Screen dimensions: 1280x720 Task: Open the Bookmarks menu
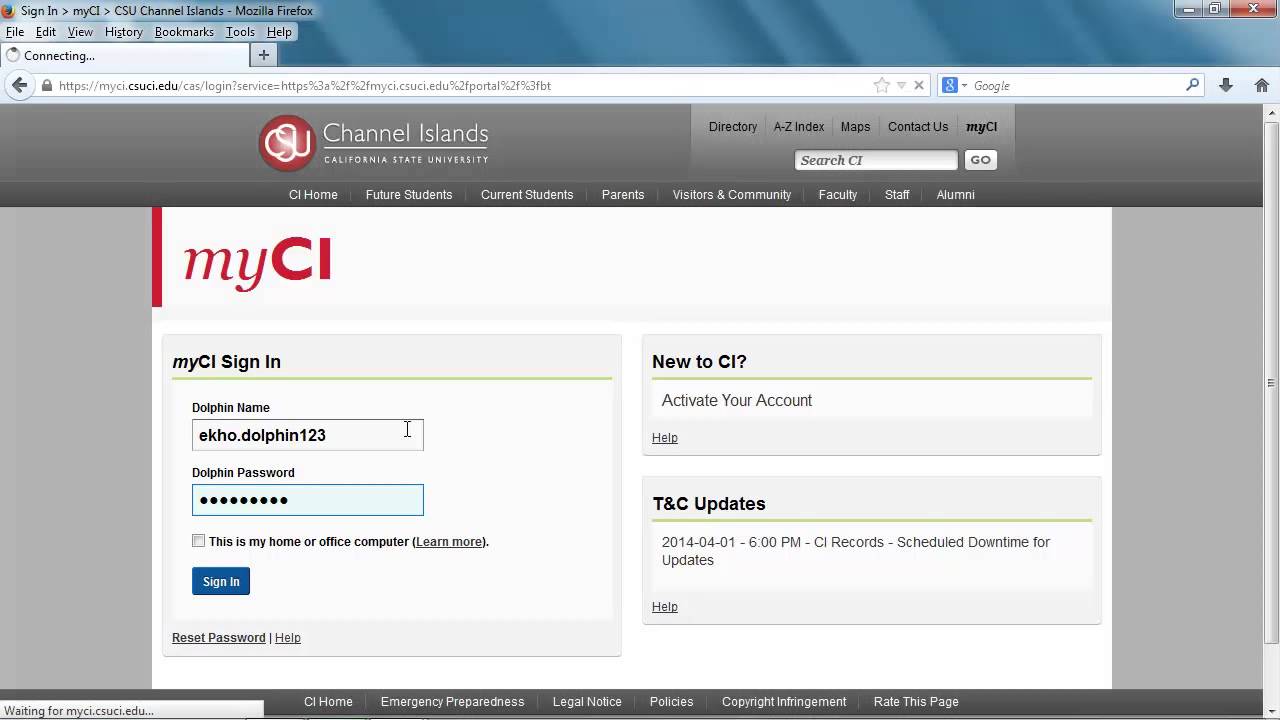184,32
